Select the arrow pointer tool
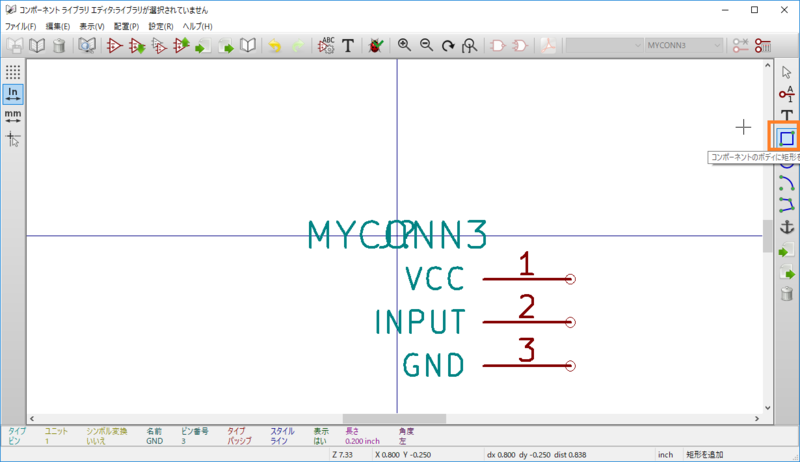Screen dimensions: 800x462 tap(786, 72)
